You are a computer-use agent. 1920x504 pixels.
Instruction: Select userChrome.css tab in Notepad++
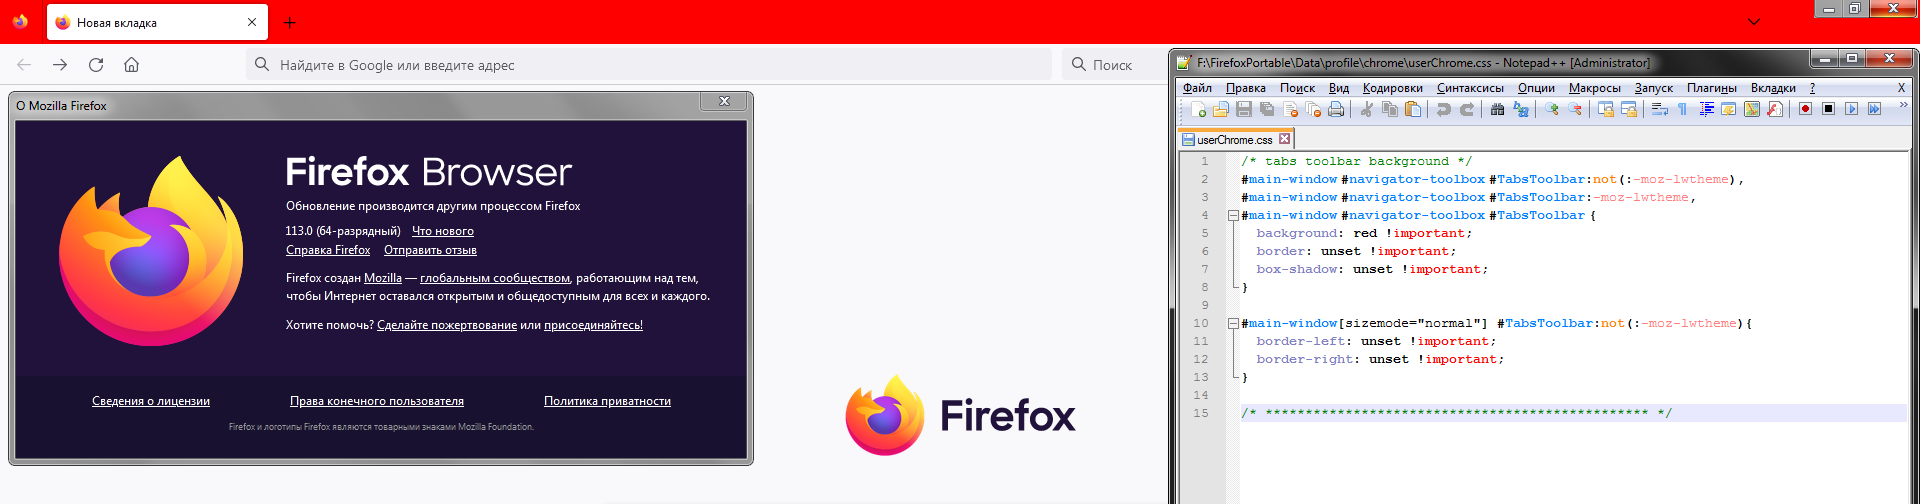pyautogui.click(x=1234, y=140)
